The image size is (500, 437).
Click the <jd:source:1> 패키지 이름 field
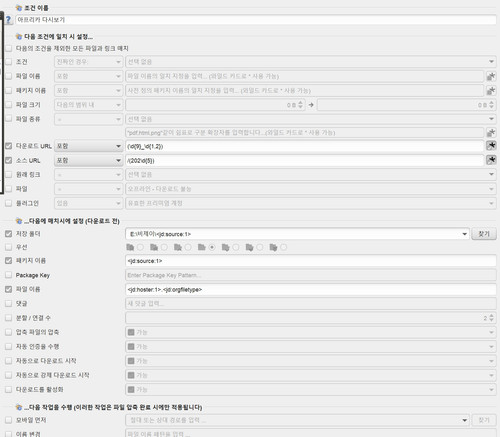point(311,261)
